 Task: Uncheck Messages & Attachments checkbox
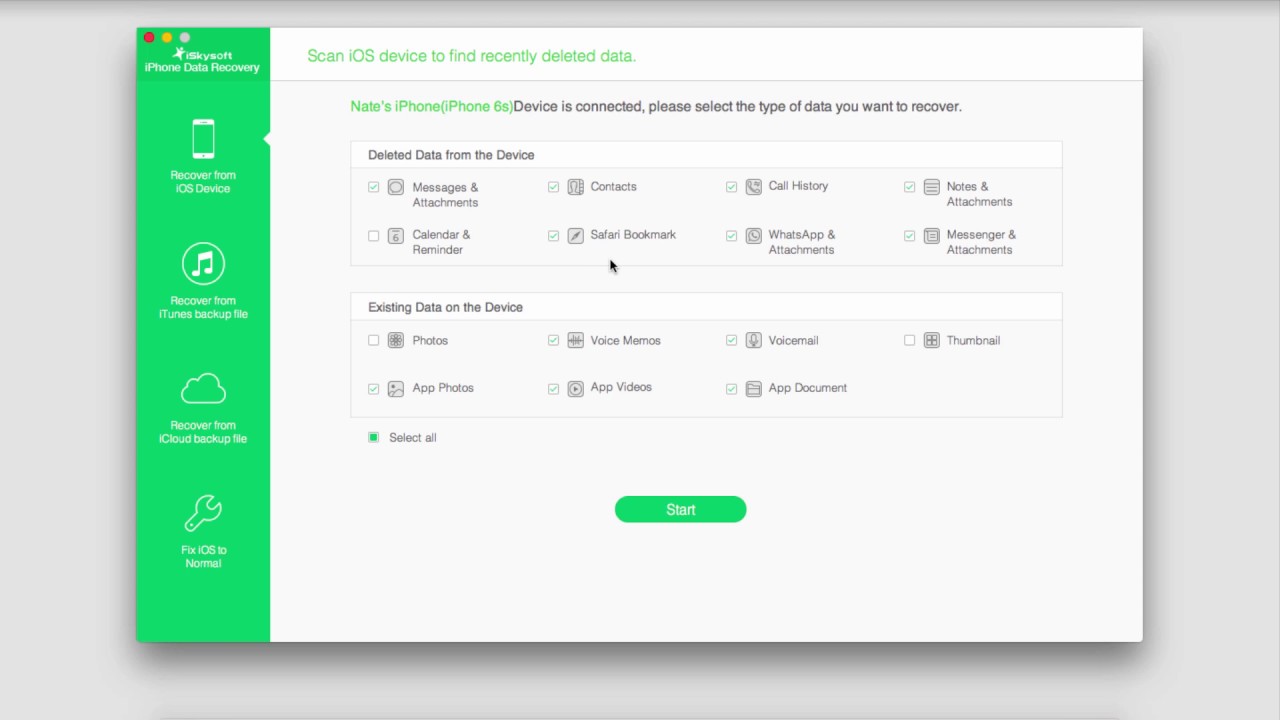click(374, 187)
